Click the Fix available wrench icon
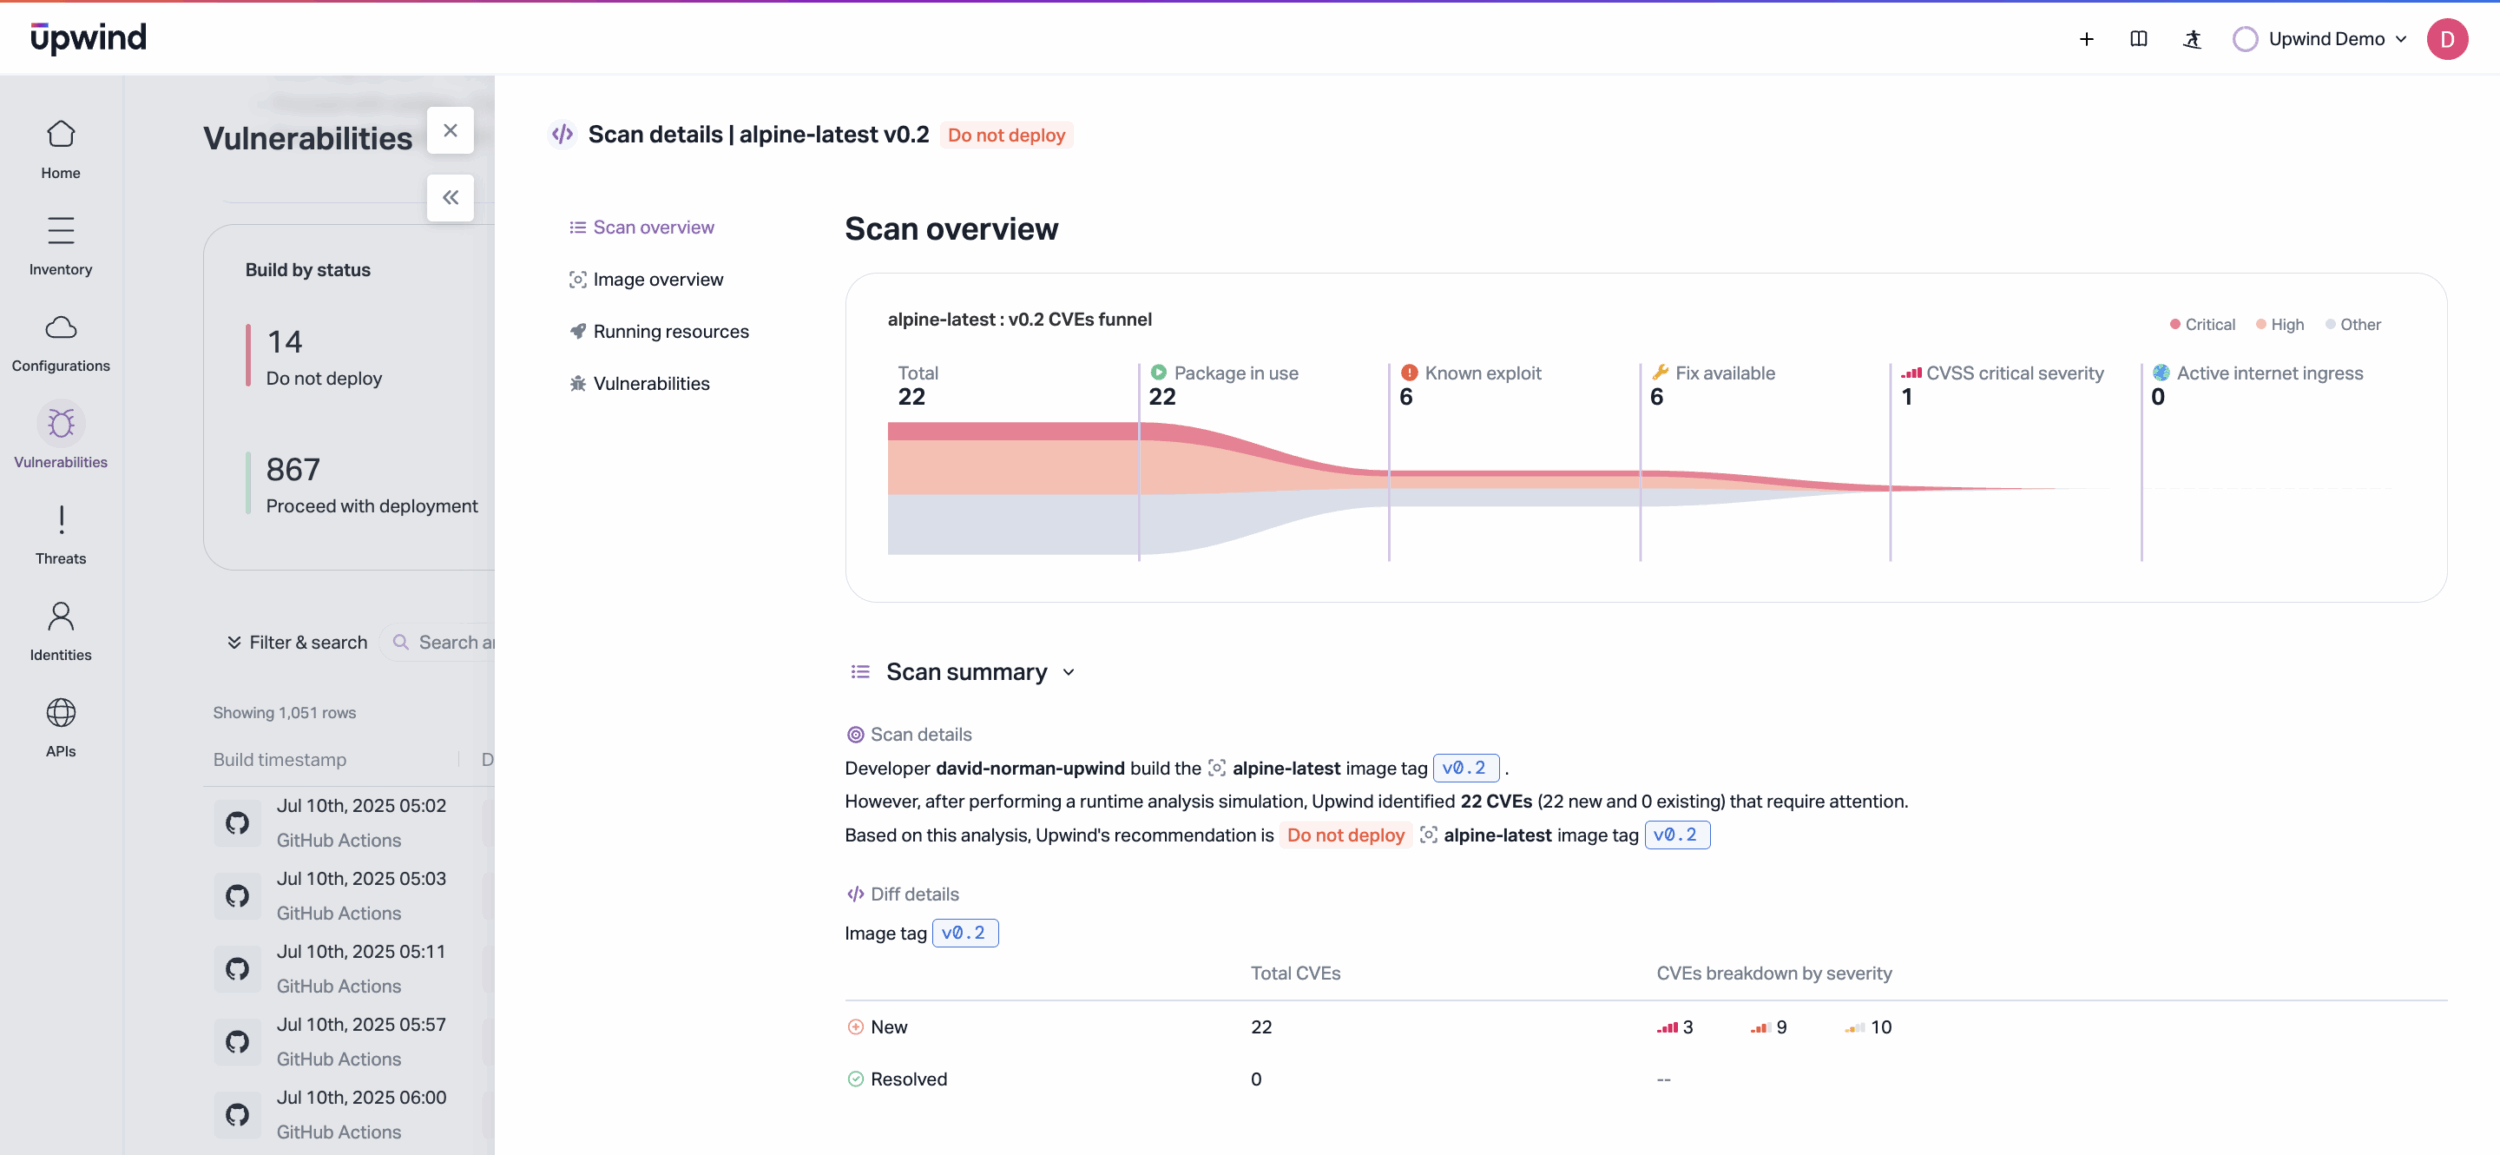The height and width of the screenshot is (1155, 2500). [1660, 373]
